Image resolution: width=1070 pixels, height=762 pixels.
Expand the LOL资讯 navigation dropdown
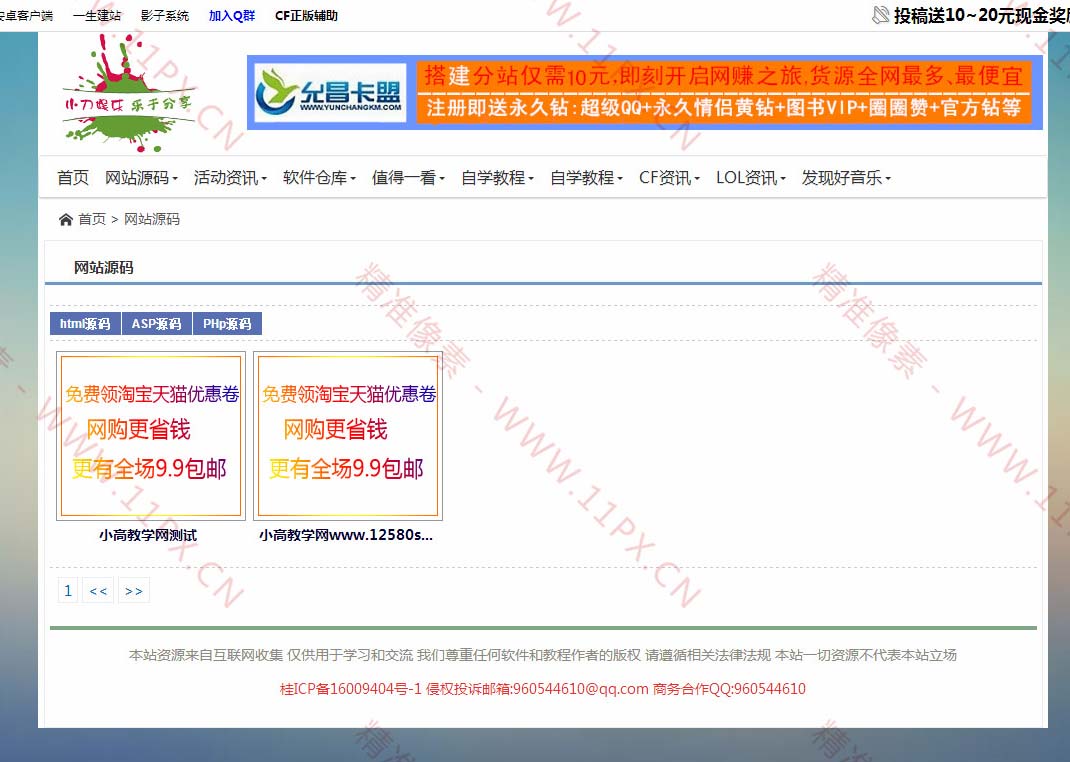pos(751,178)
